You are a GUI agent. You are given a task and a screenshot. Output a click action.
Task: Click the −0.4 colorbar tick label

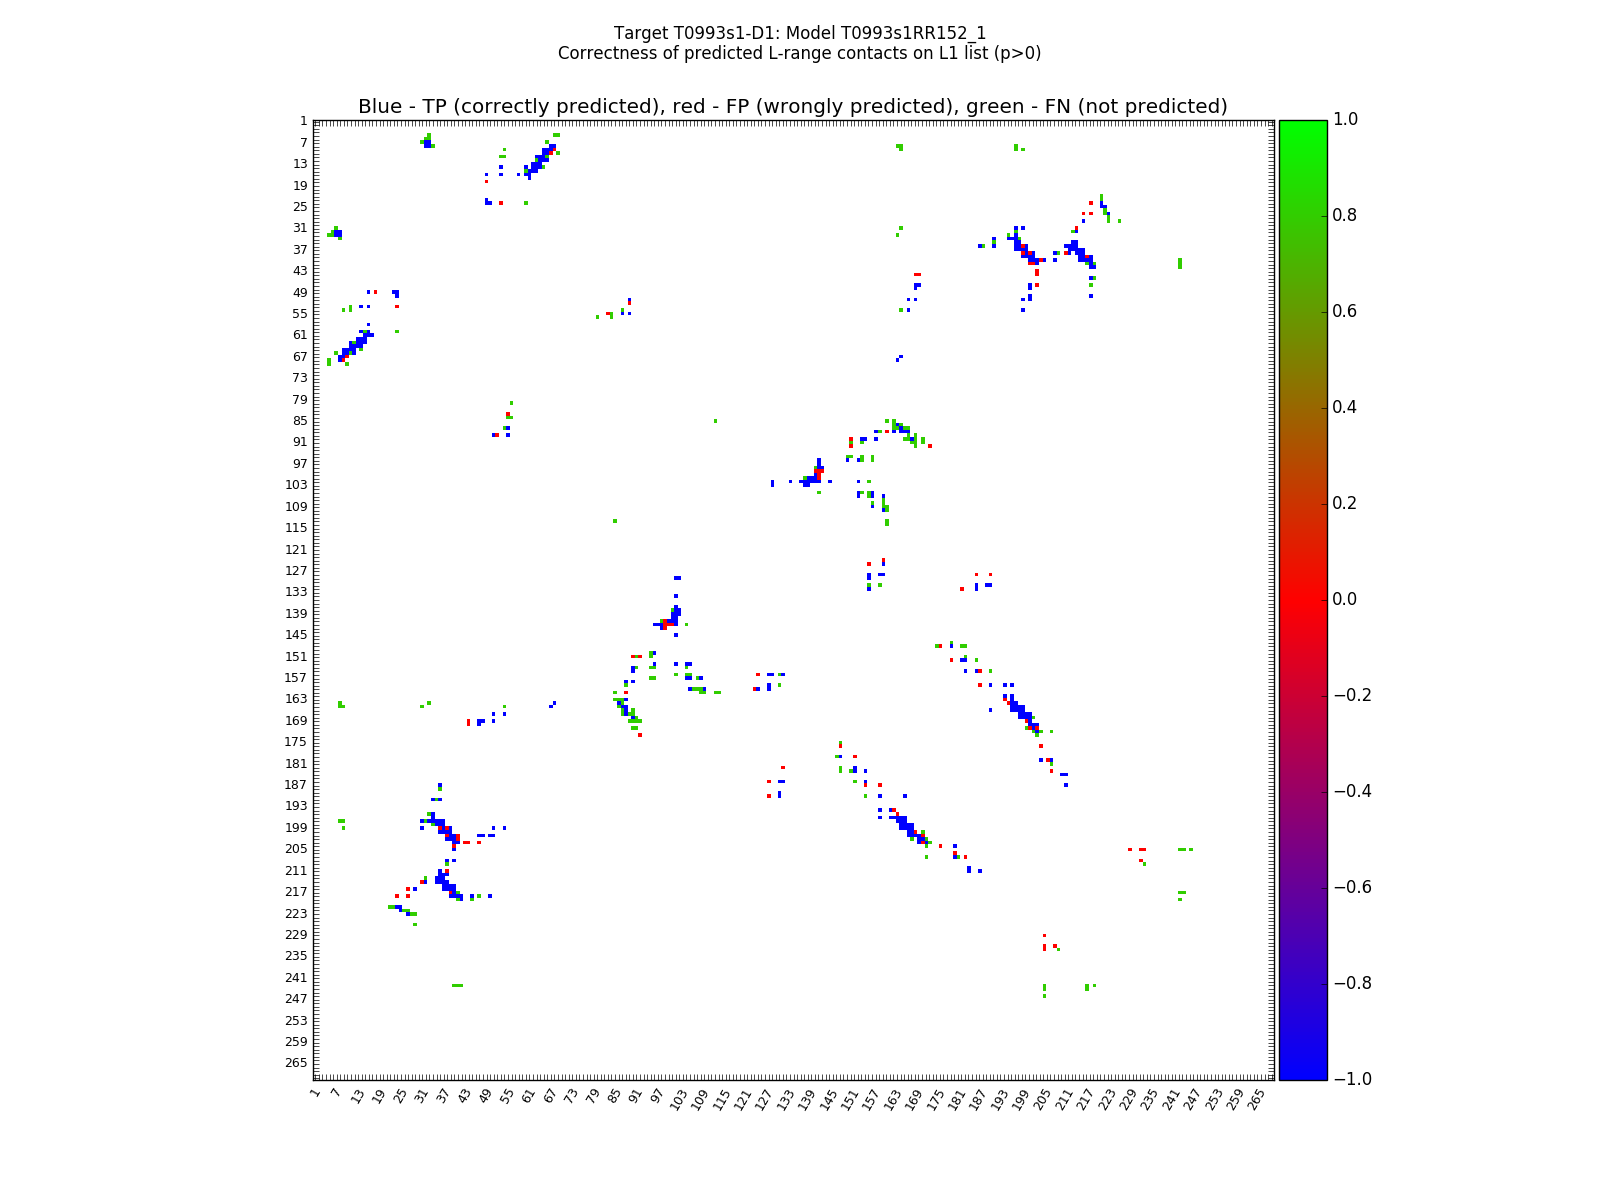coord(1349,791)
